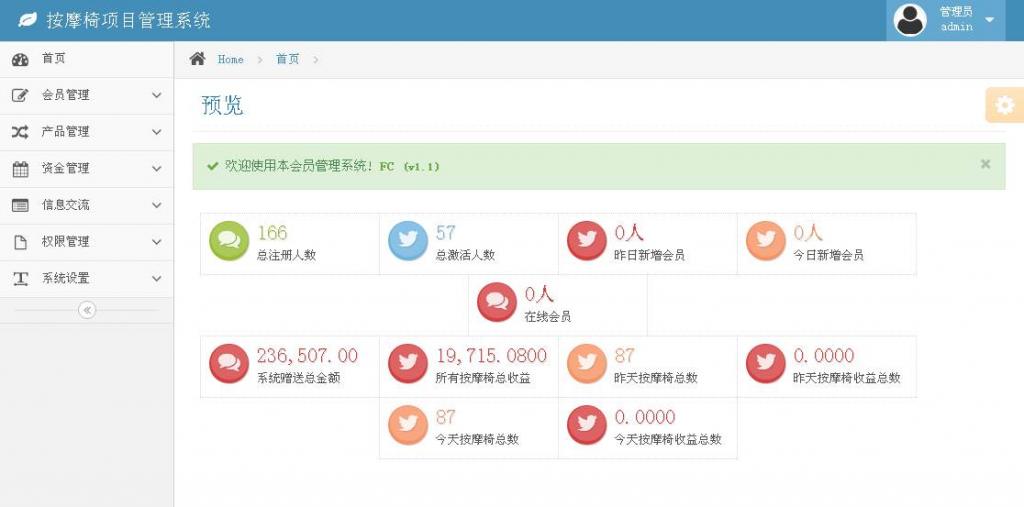Expand the 资金管理 menu chevron

tap(156, 169)
